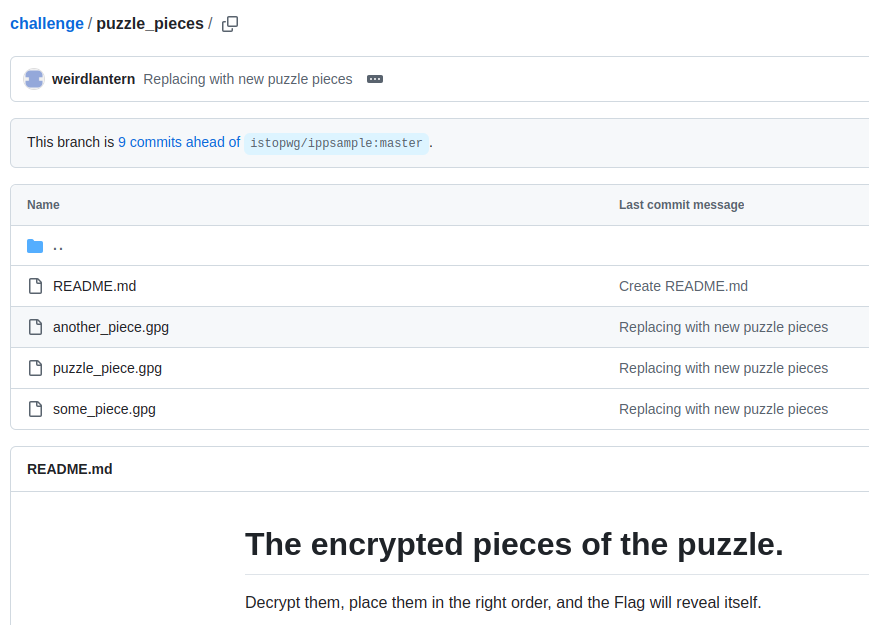Expand the commit message ellipsis
The width and height of the screenshot is (869, 625).
click(375, 78)
